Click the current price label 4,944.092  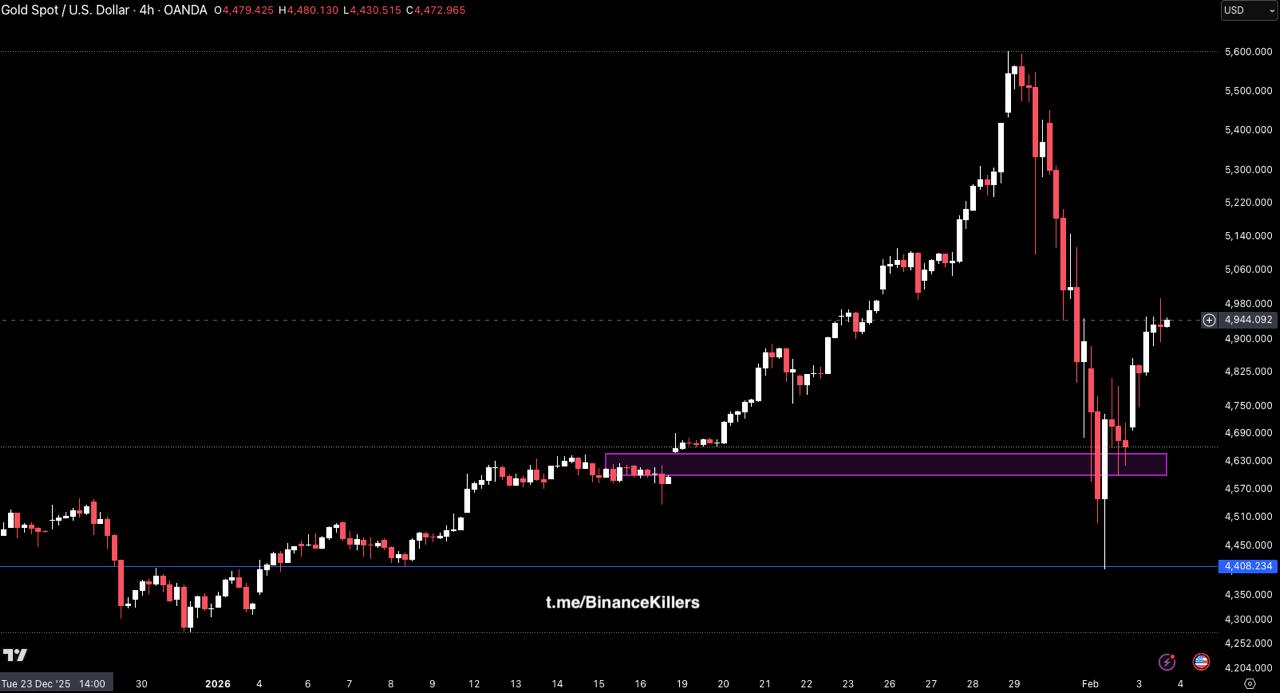tap(1248, 320)
